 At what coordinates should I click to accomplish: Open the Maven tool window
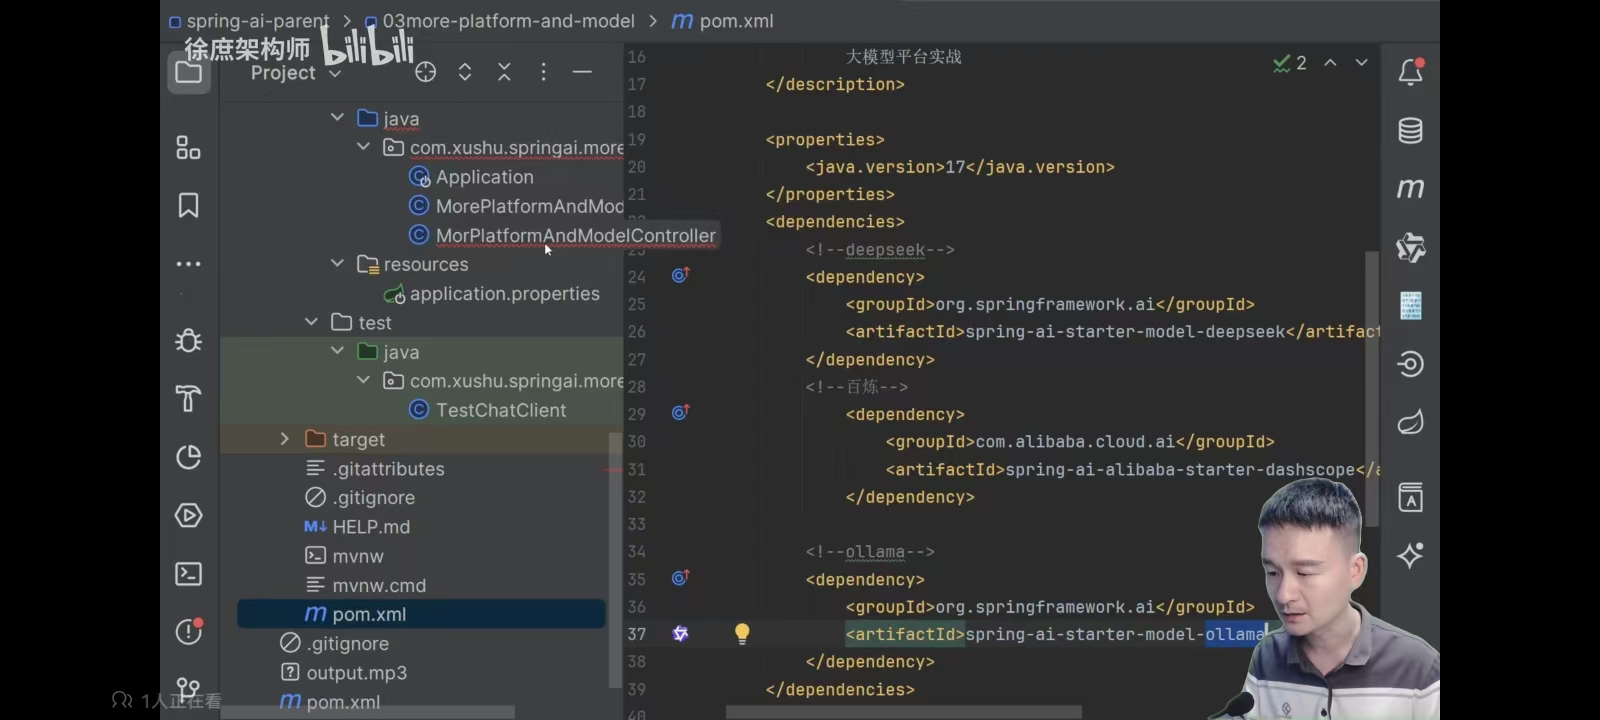point(1410,188)
